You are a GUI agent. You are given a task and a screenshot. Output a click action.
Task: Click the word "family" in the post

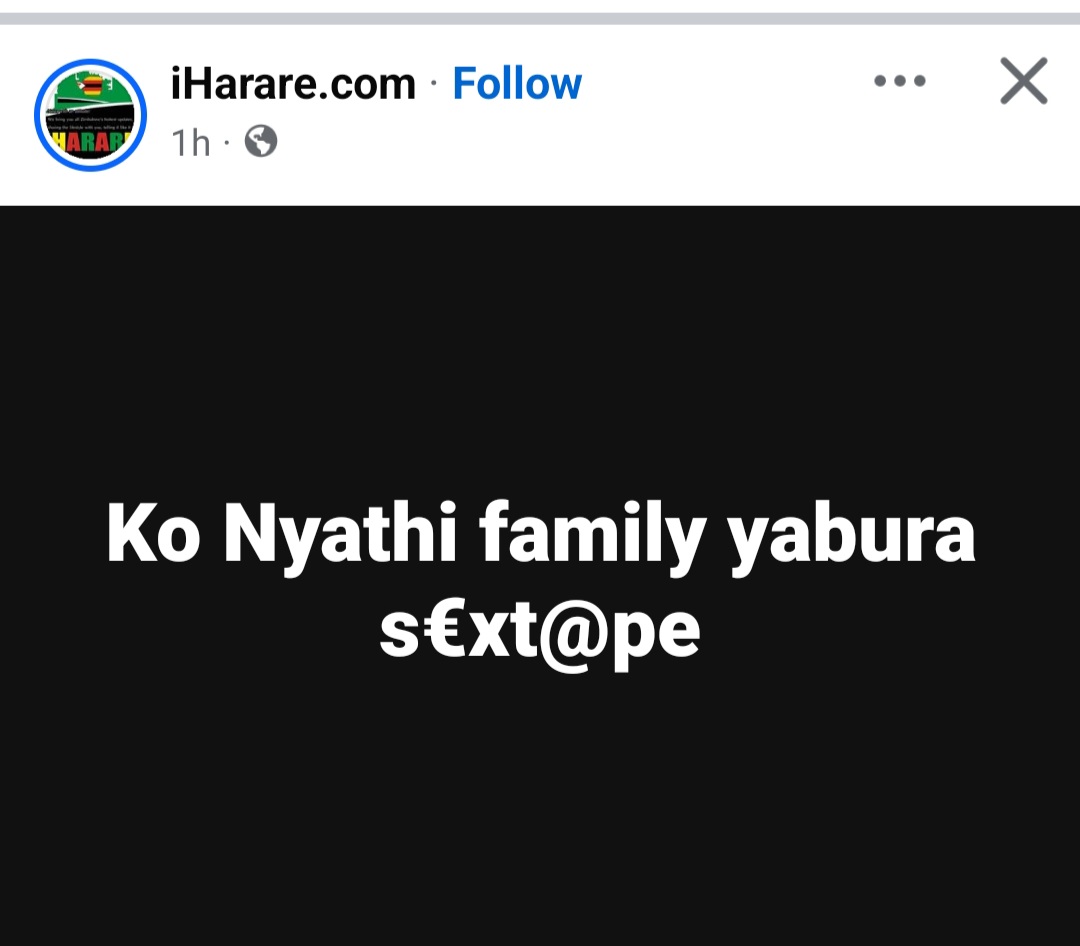(x=592, y=536)
